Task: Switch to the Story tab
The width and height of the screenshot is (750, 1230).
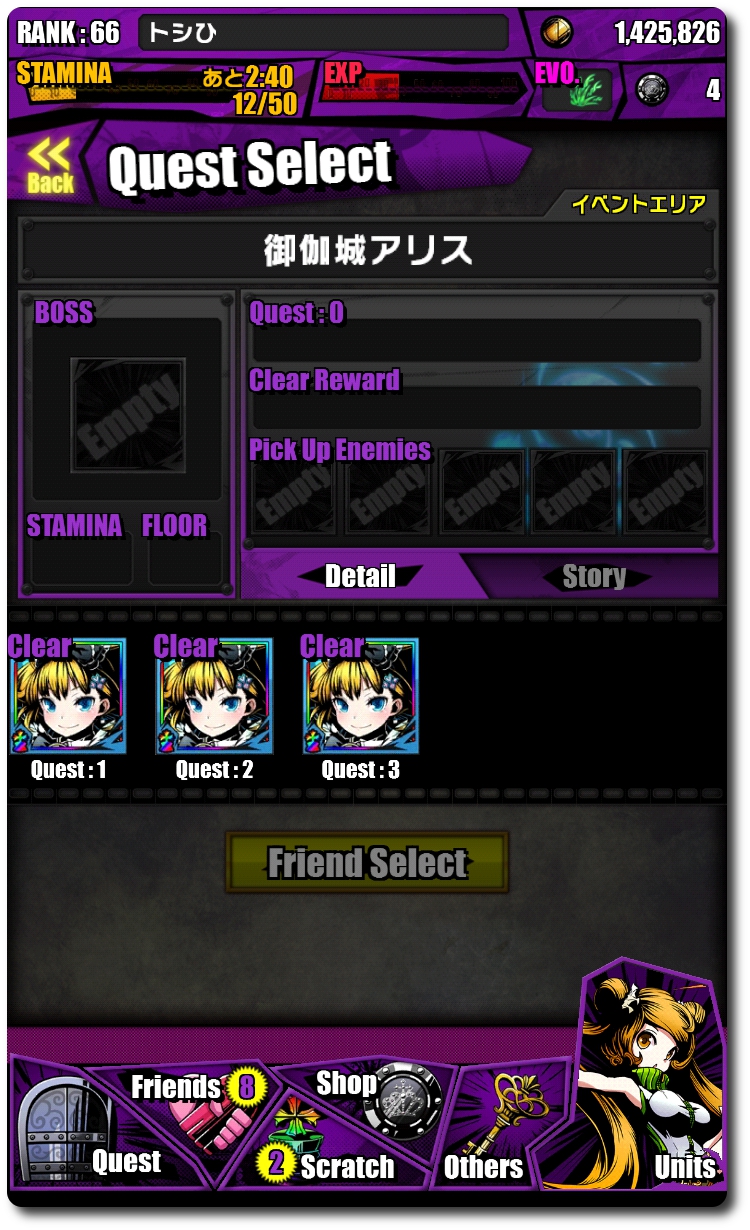Action: click(594, 576)
